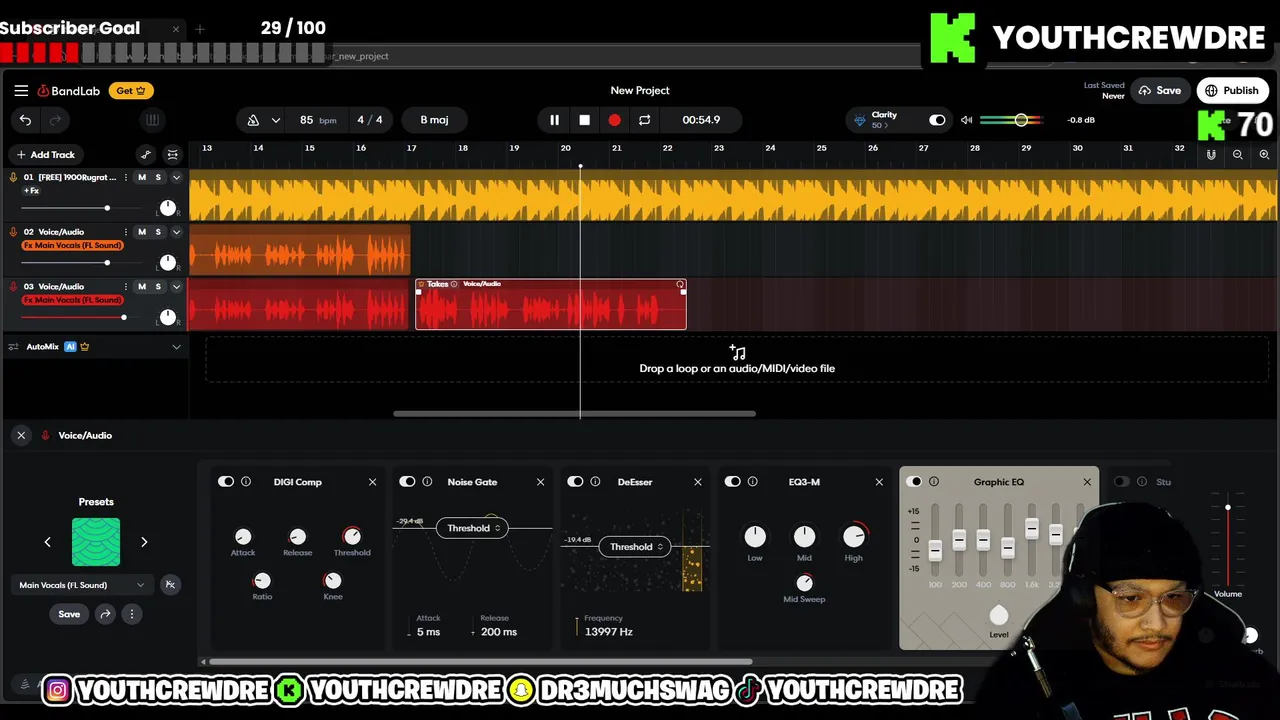Expand track 02 chevron
The width and height of the screenshot is (1280, 720).
coord(176,232)
